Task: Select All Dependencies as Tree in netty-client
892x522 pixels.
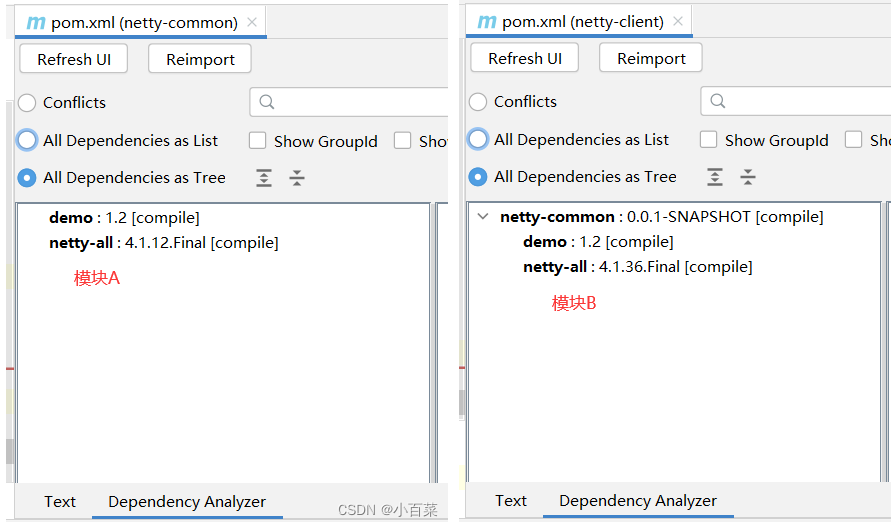Action: click(478, 177)
